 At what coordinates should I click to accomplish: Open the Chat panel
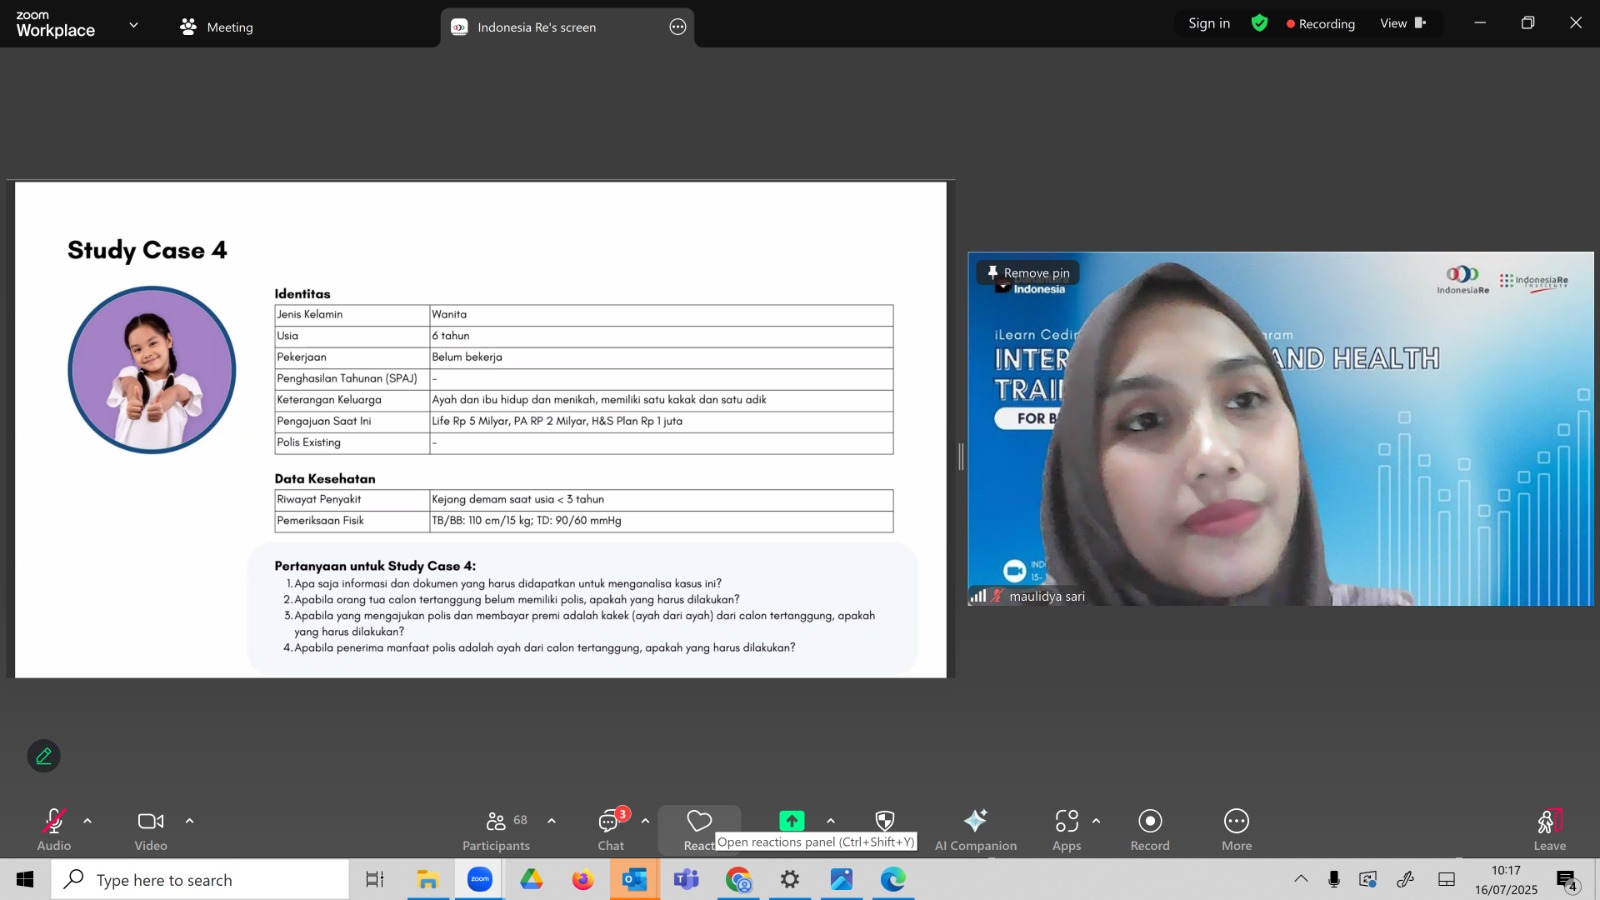(x=611, y=830)
